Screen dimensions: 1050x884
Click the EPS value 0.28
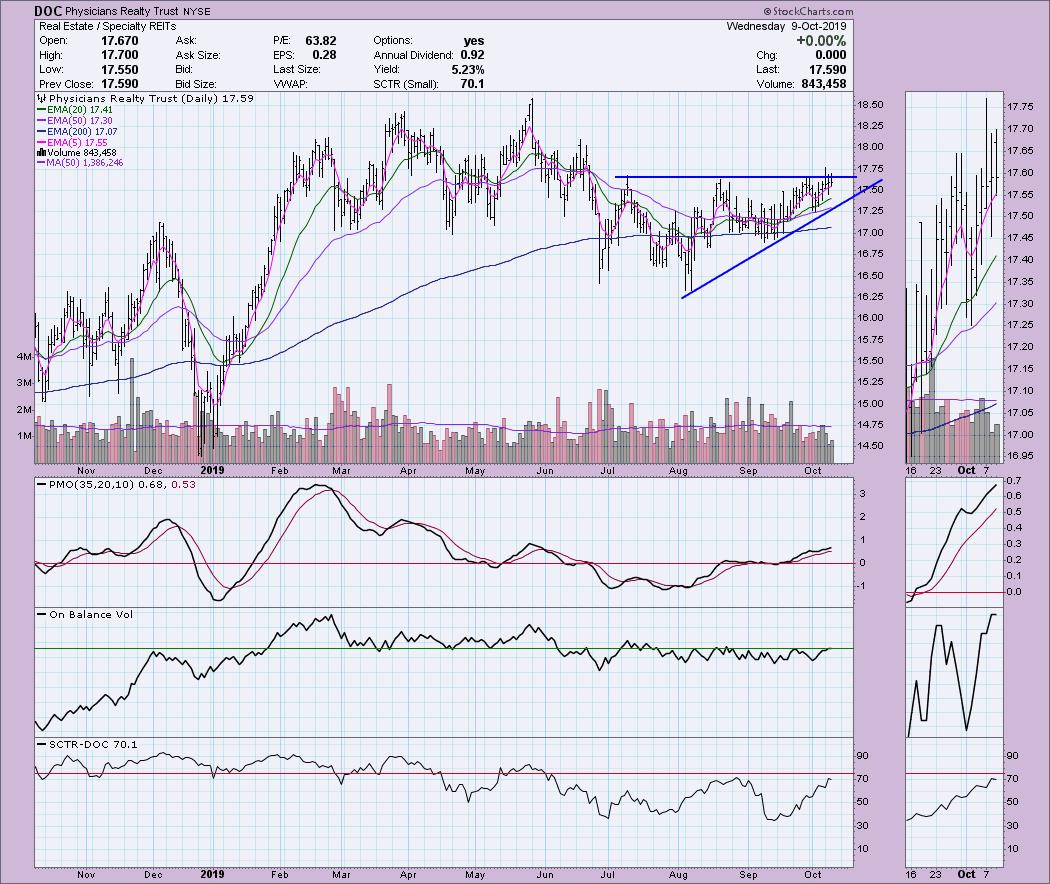324,55
